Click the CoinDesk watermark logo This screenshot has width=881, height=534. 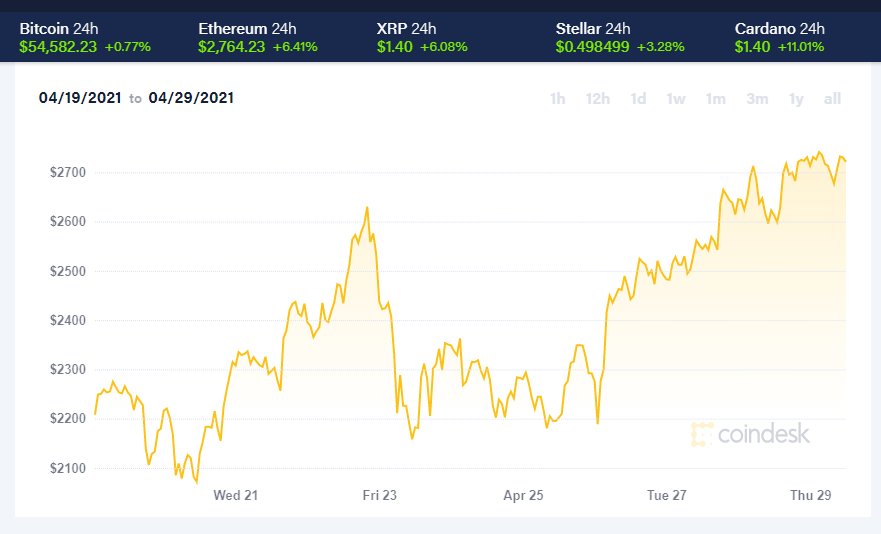tap(751, 434)
